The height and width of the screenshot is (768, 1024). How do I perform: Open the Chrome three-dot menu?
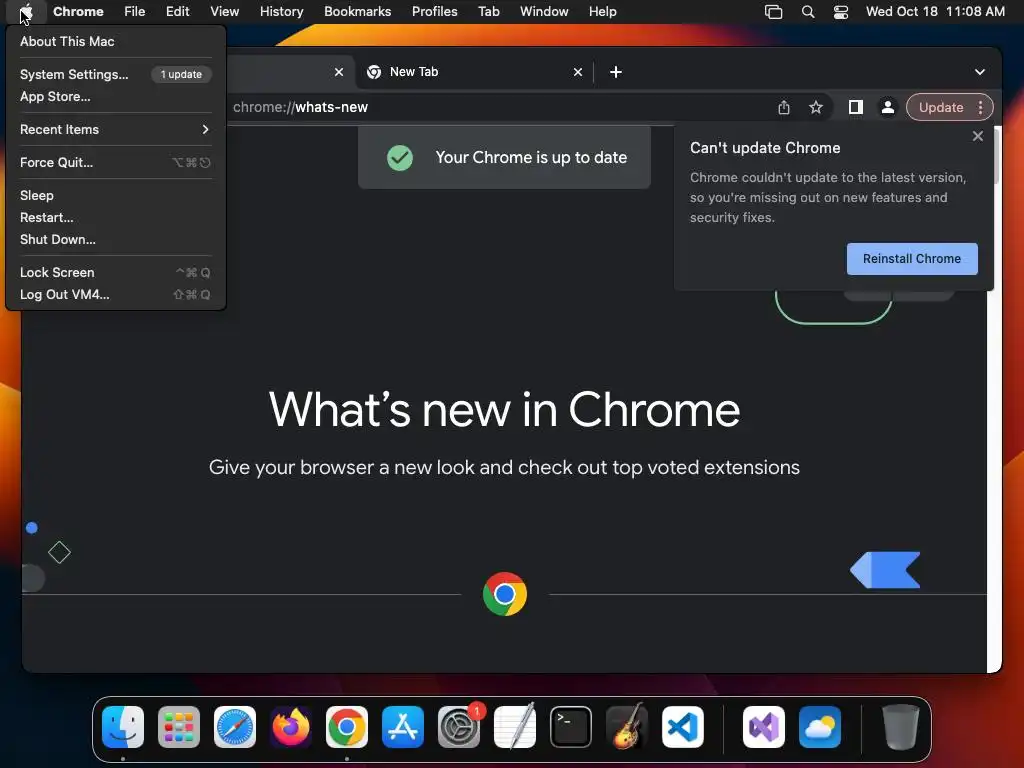click(980, 107)
